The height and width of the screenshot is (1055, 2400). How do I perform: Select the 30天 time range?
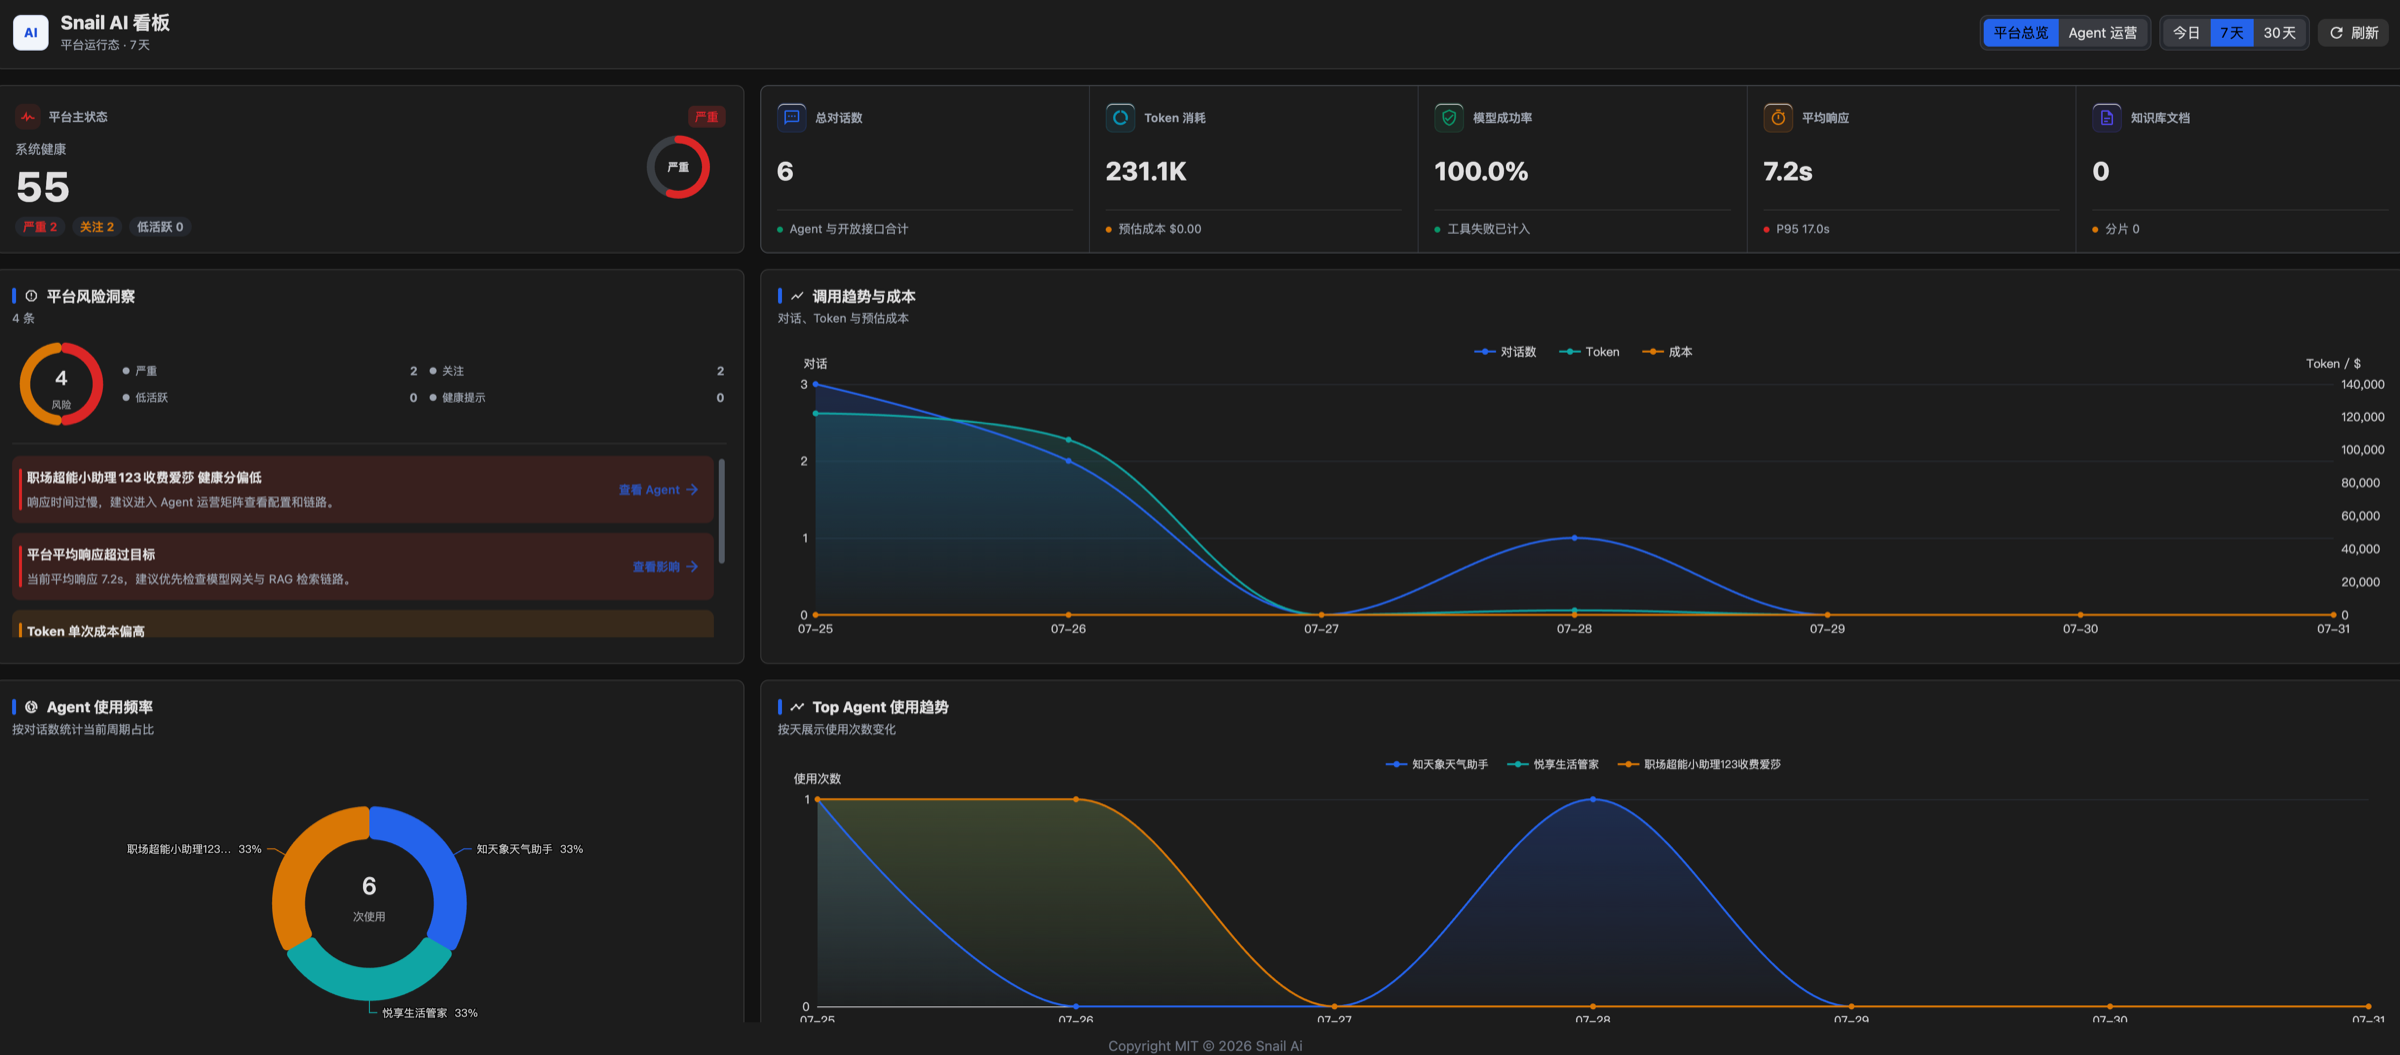2279,33
